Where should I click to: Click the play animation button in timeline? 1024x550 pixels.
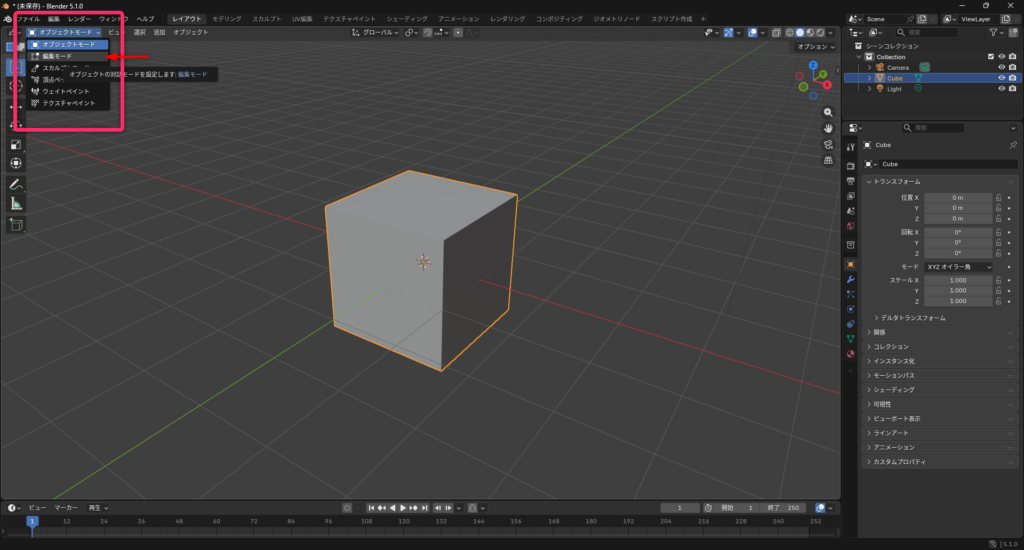(403, 508)
